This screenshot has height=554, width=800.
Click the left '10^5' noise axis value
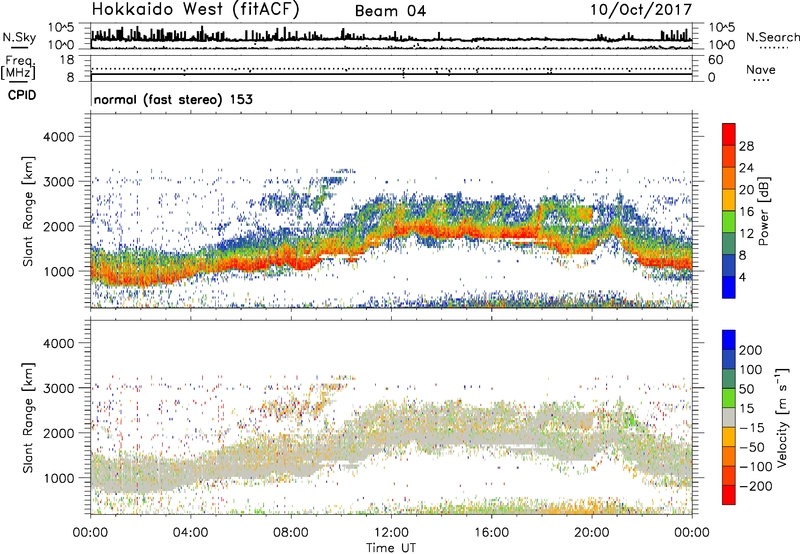61,27
